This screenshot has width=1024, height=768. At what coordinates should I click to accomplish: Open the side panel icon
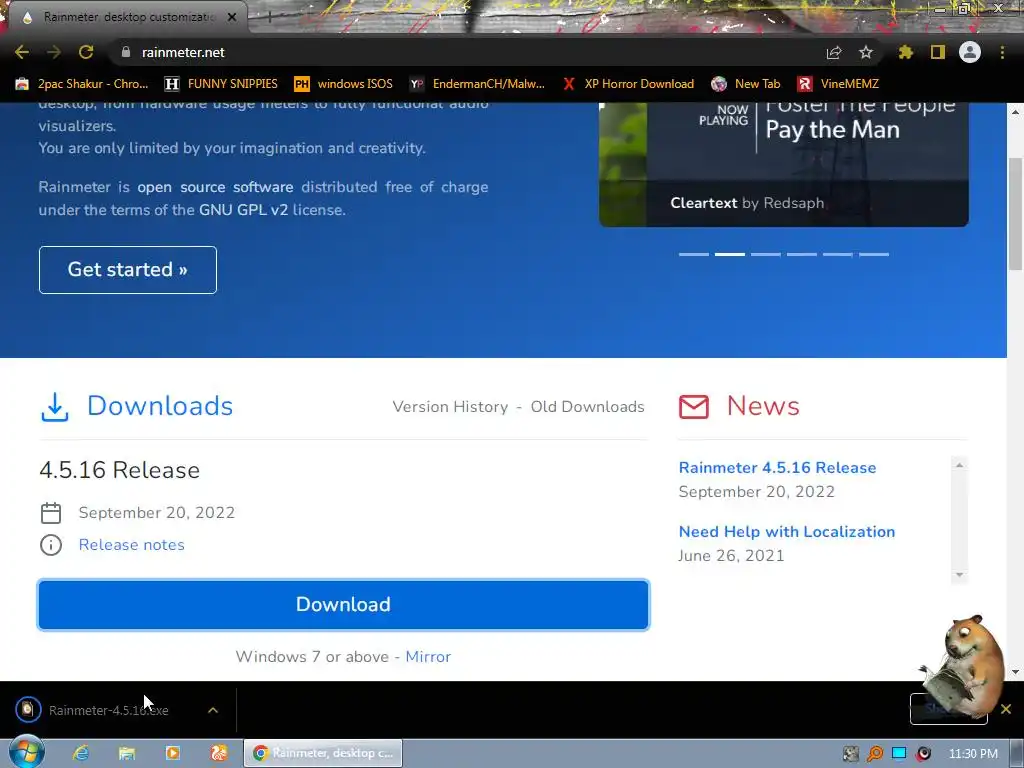coord(938,52)
